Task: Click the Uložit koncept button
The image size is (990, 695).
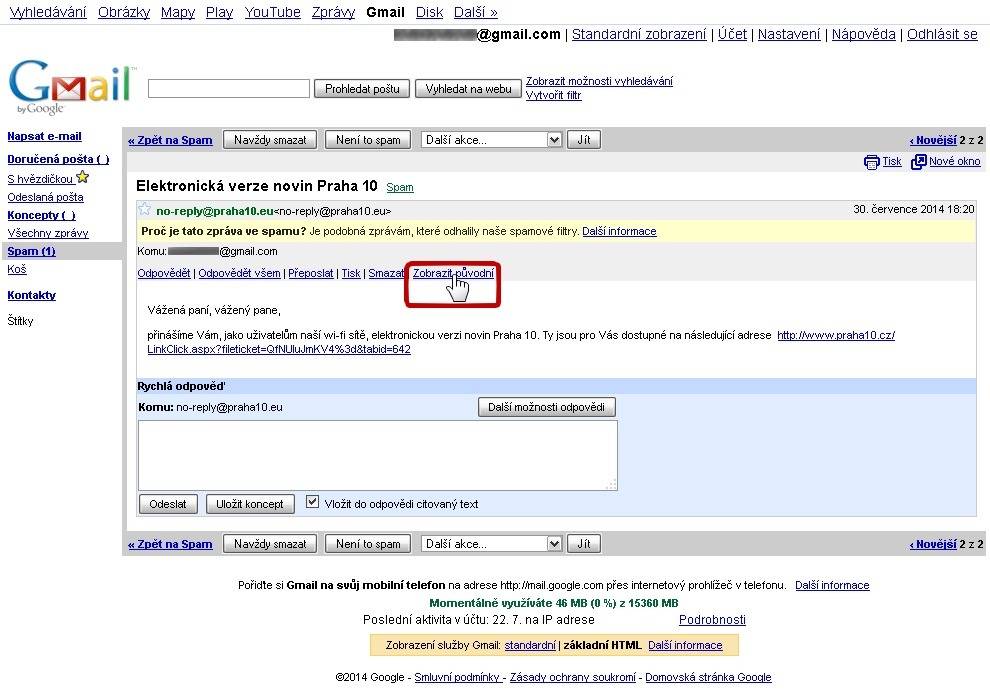Action: click(250, 504)
